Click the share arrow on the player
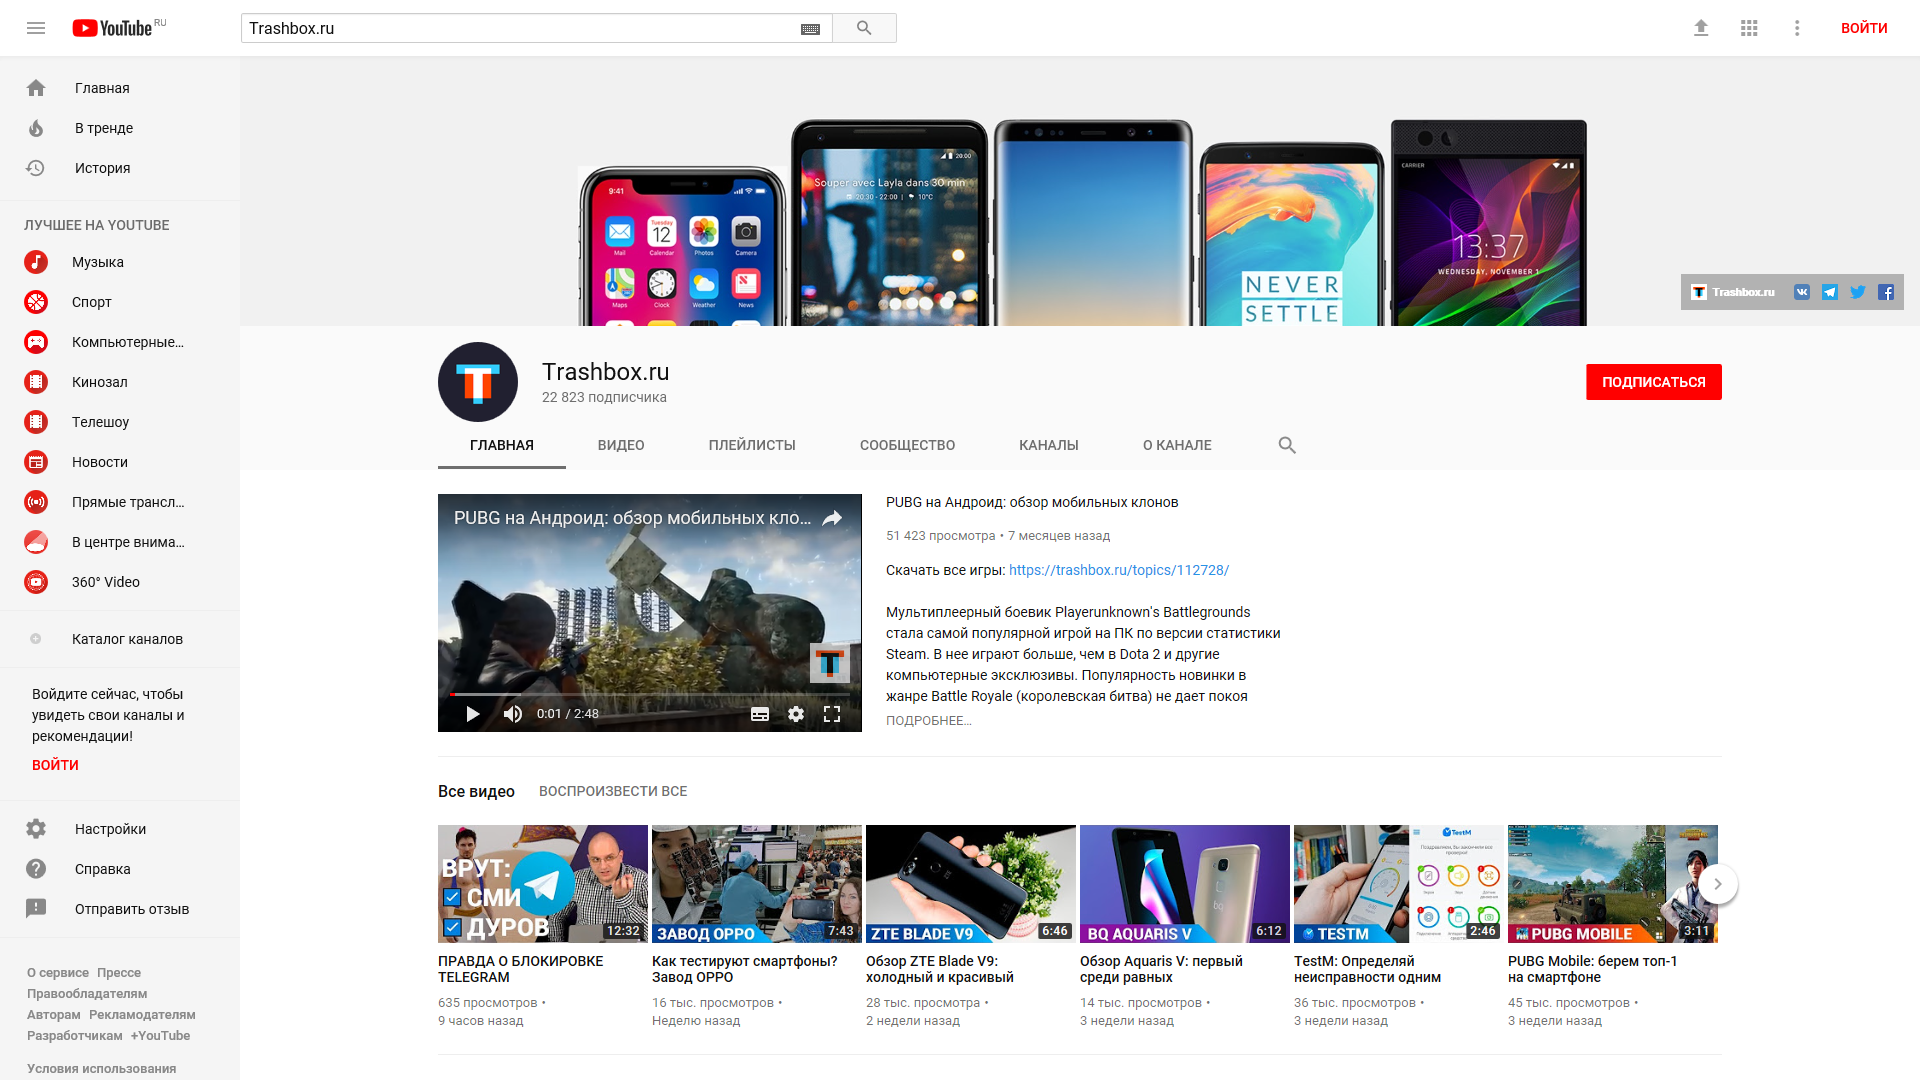 832,518
